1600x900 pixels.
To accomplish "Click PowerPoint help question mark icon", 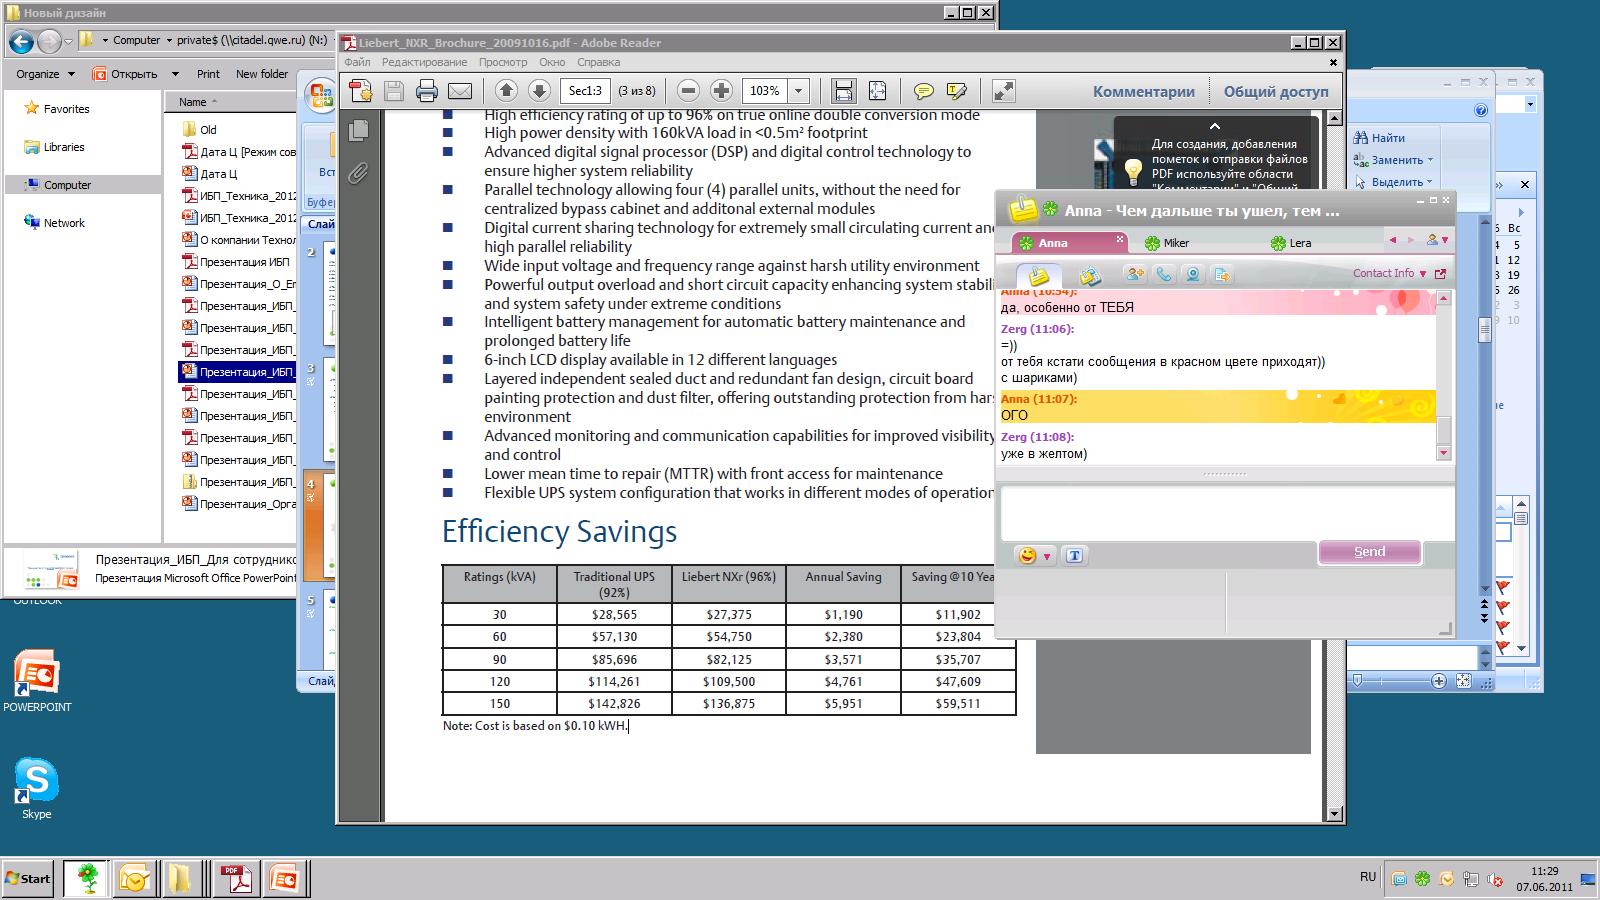I will coord(1481,110).
